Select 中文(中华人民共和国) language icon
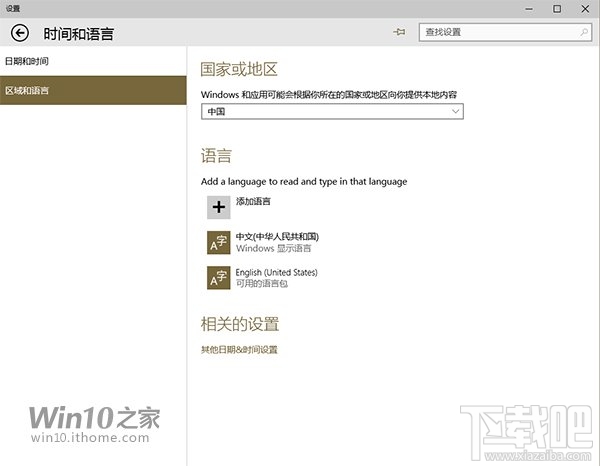The image size is (600, 466). [x=218, y=243]
